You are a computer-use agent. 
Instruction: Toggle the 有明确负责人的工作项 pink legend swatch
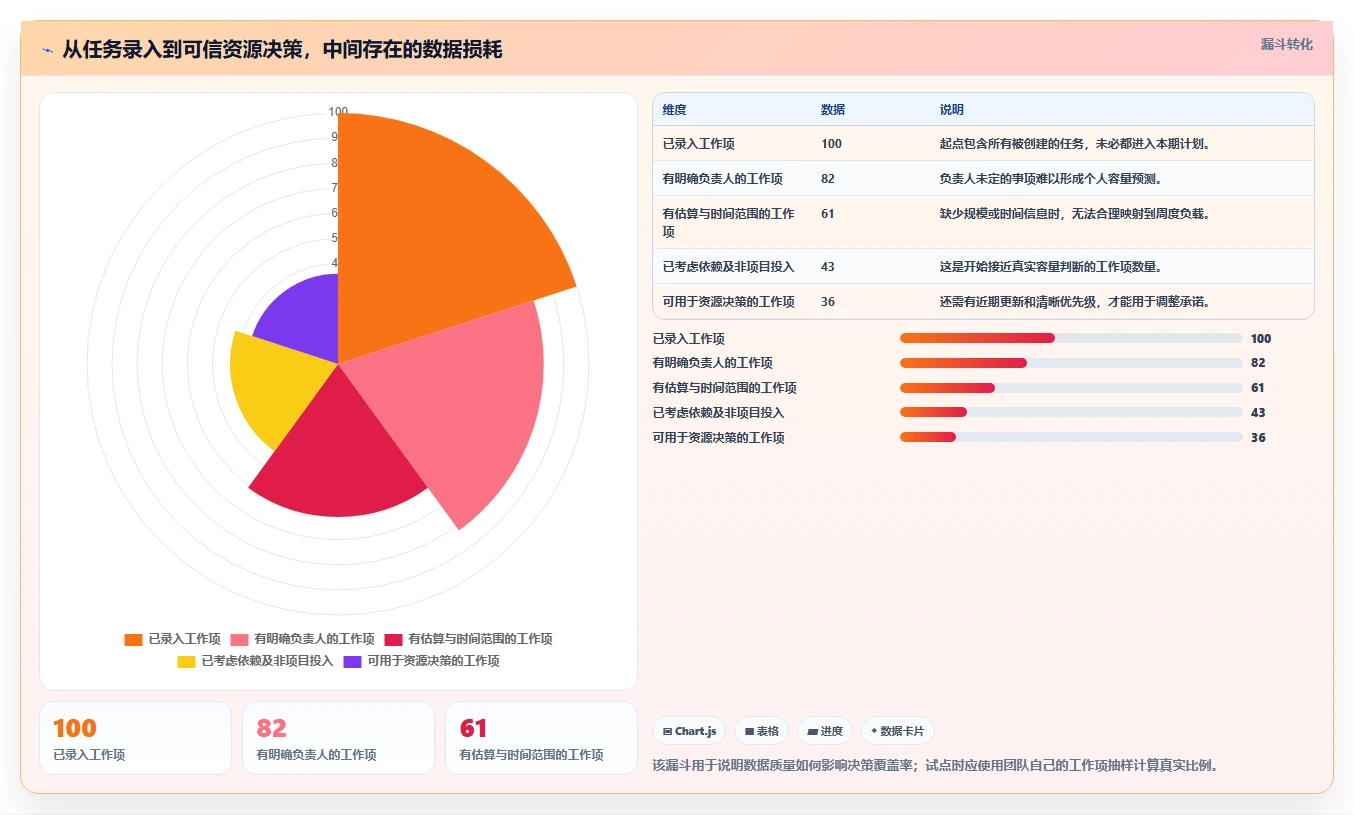(x=239, y=639)
